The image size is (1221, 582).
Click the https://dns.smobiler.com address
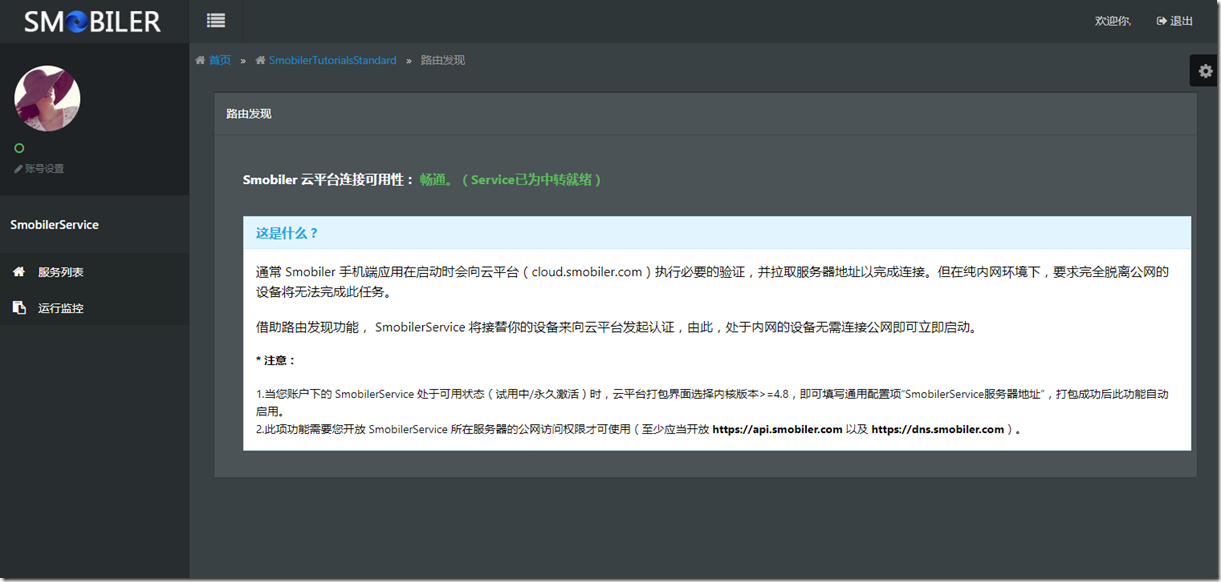click(937, 429)
